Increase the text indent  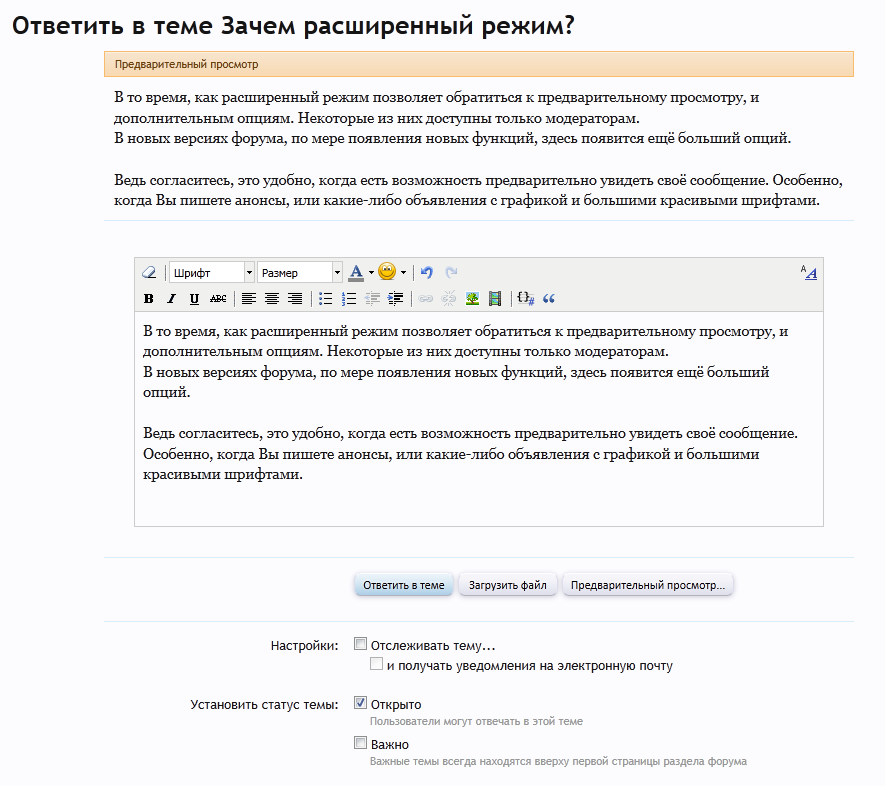[396, 298]
